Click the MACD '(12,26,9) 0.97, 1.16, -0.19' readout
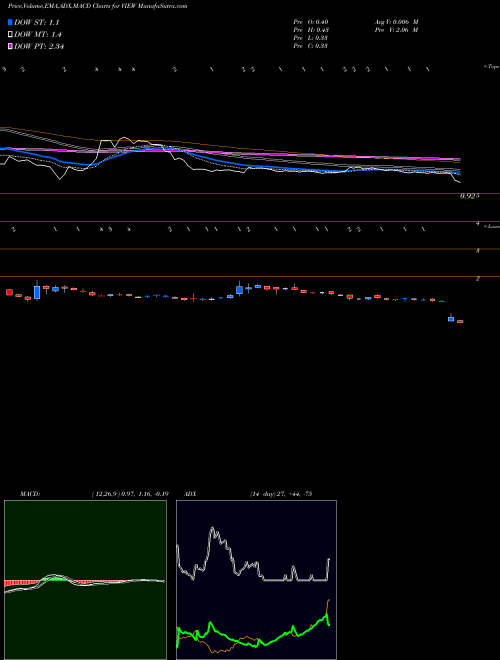The height and width of the screenshot is (660, 500). pyautogui.click(x=130, y=494)
